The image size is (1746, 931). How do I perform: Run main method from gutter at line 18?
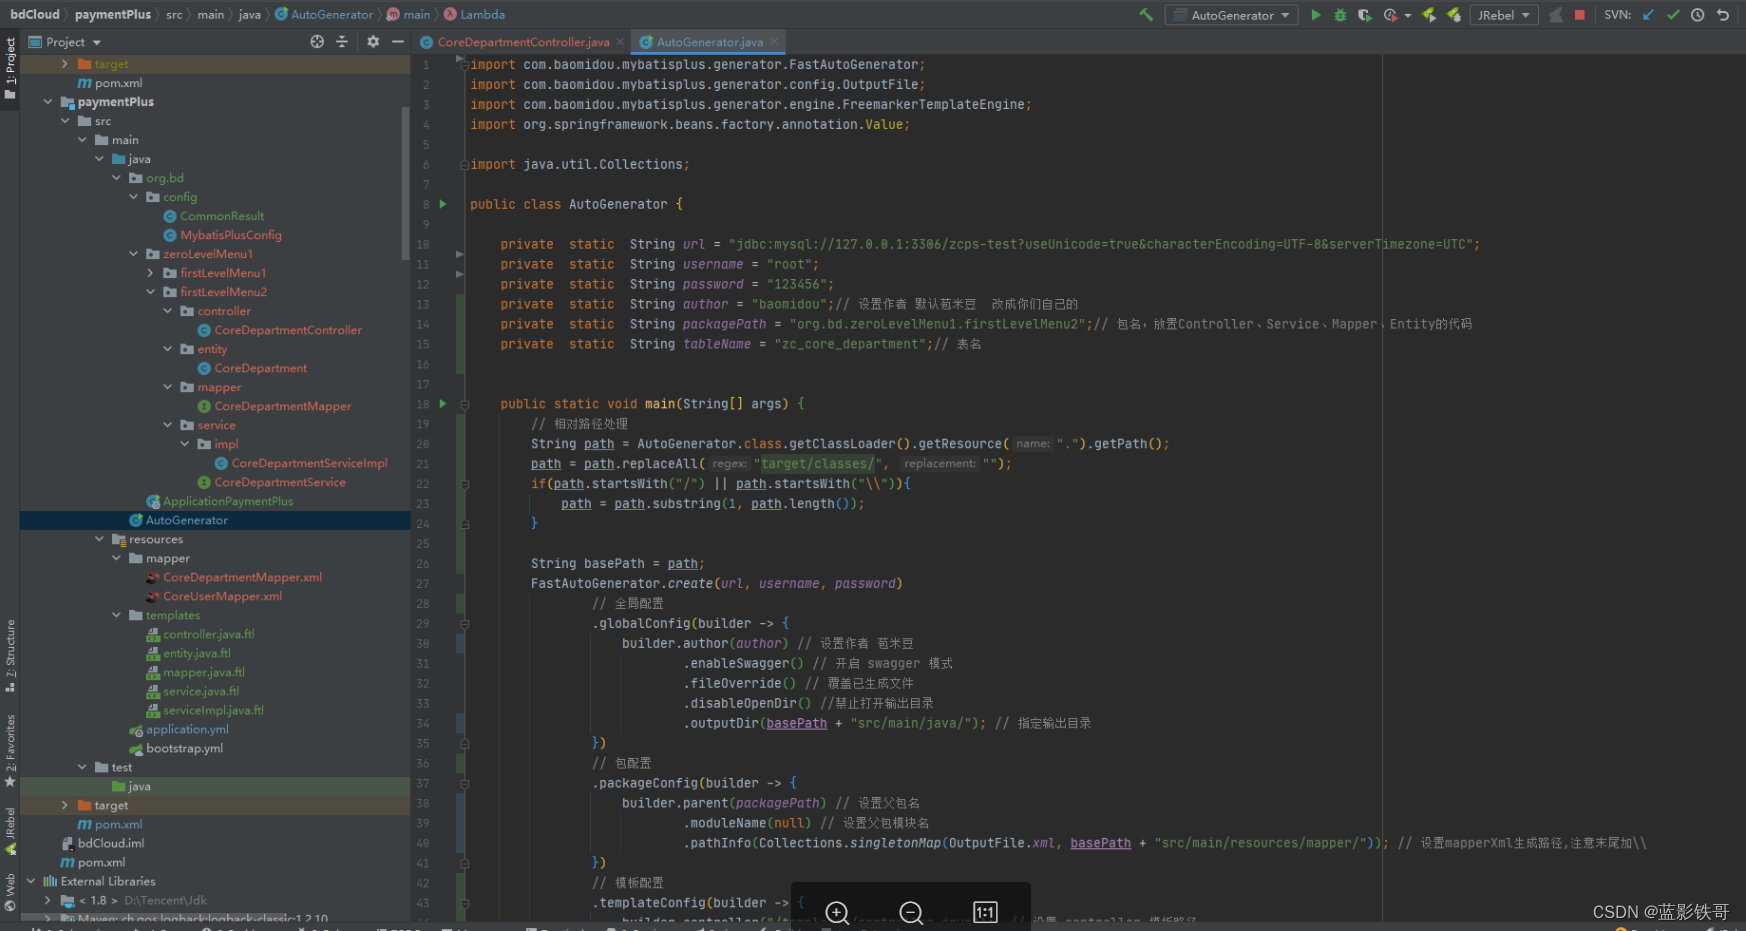point(443,404)
